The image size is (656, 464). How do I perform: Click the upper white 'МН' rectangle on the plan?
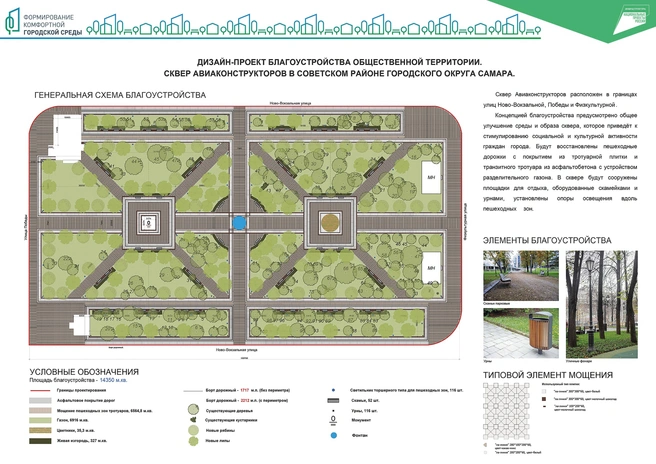[431, 177]
